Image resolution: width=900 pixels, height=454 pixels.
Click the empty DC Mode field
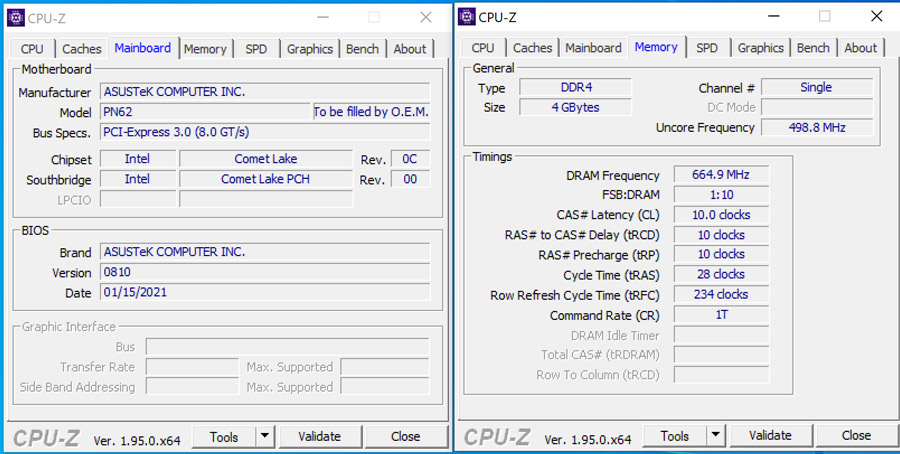(817, 107)
